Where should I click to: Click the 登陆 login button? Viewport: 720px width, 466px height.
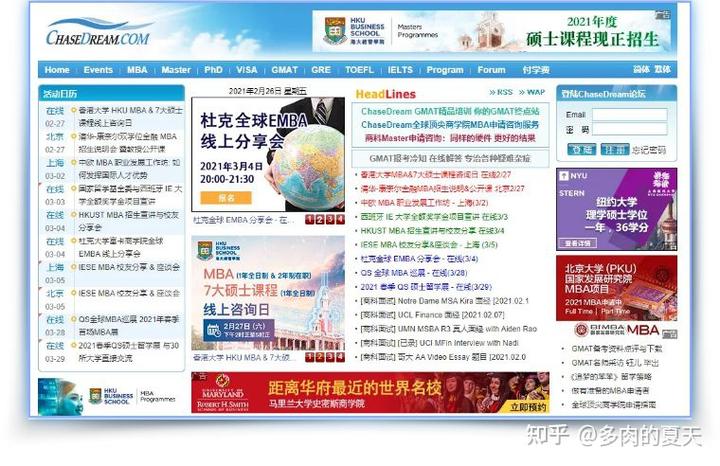tap(582, 149)
